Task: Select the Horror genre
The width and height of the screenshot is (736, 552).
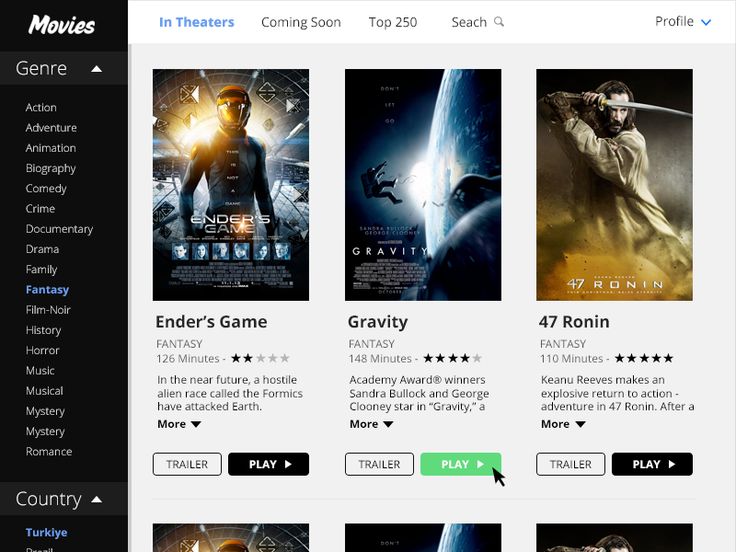Action: 42,350
